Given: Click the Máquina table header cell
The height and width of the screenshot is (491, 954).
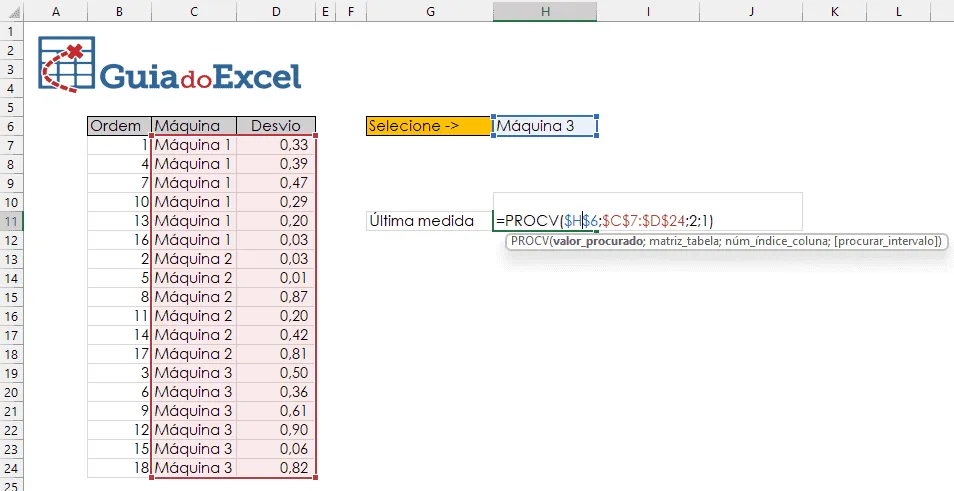Looking at the screenshot, I should [194, 126].
